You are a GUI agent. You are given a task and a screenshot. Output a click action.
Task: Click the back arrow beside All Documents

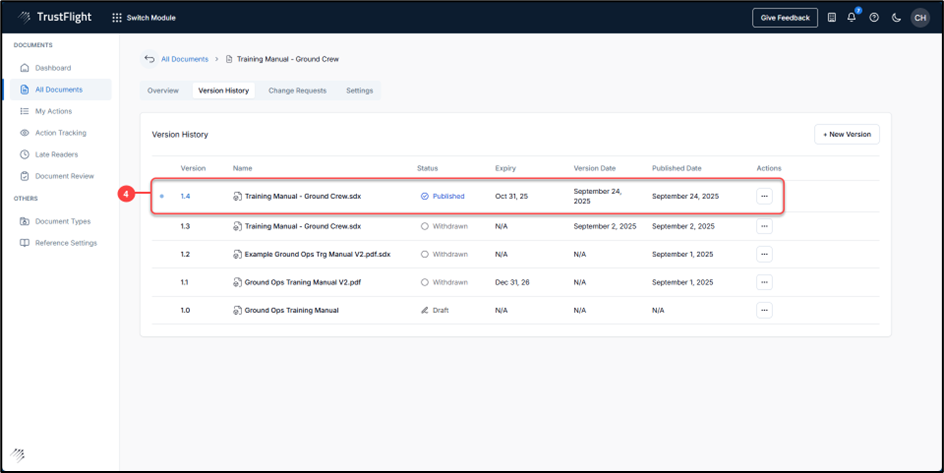149,59
